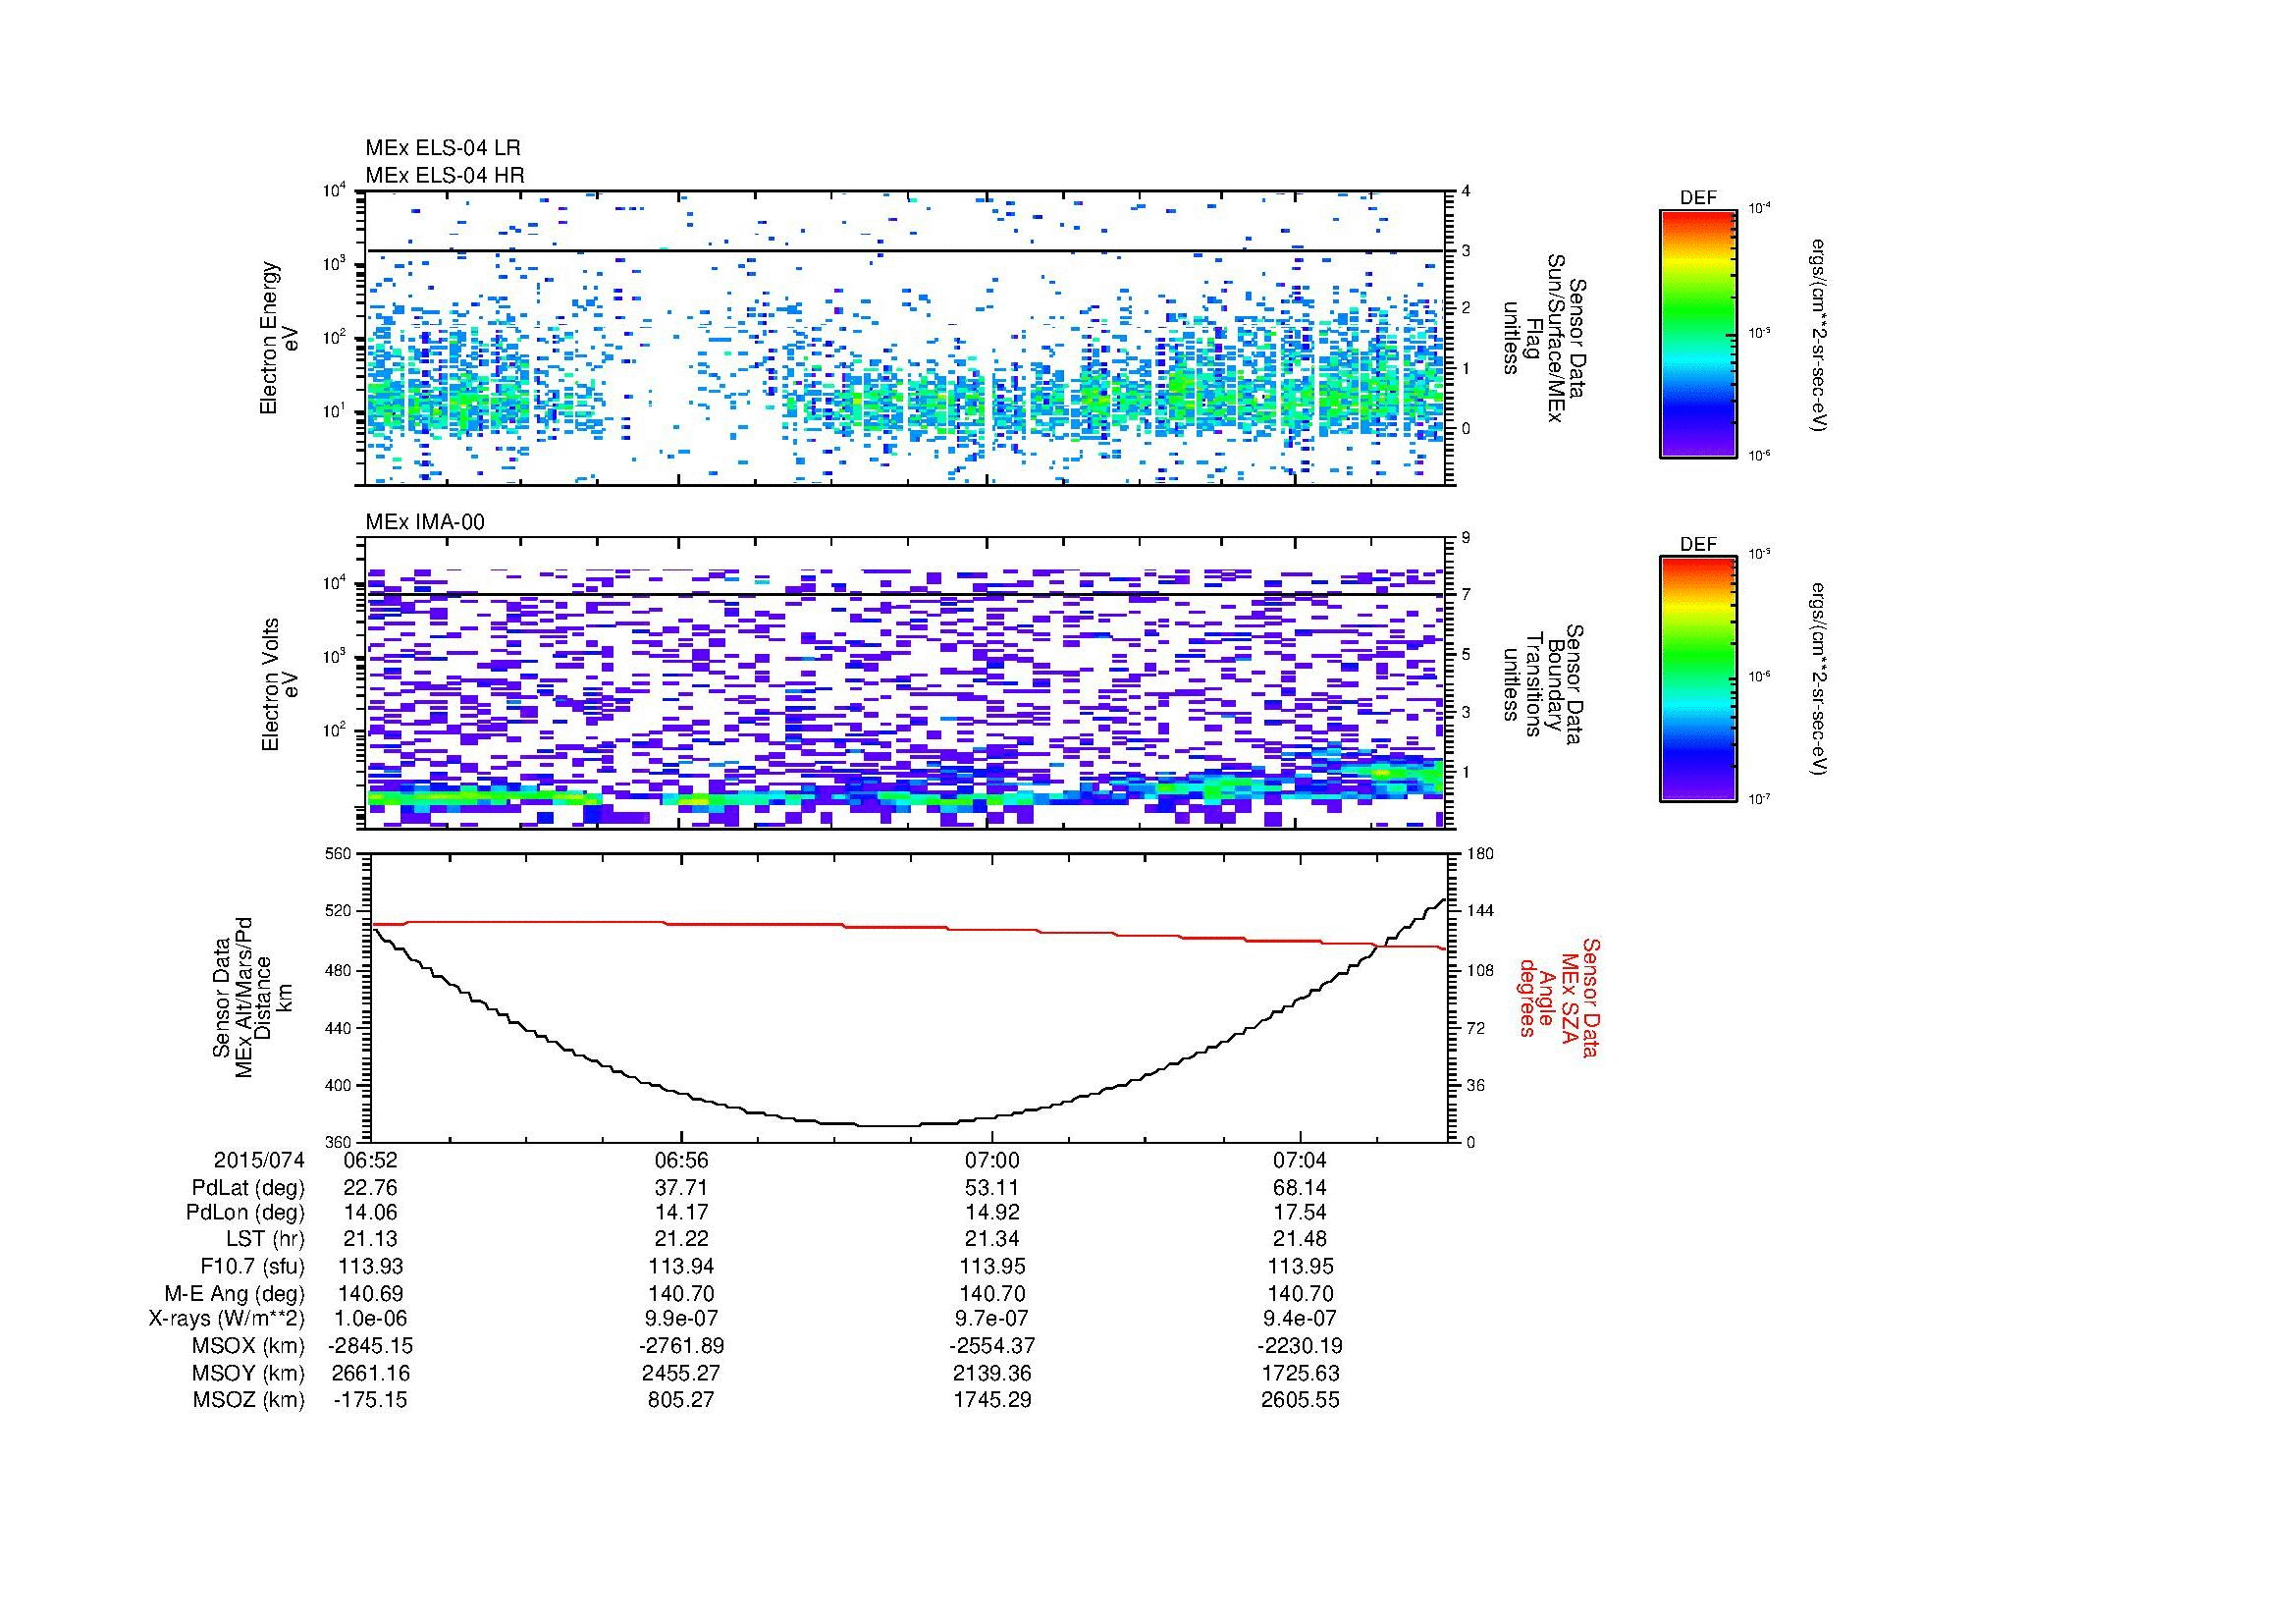Screen dimensions: 2296x1623
Task: Click the 'F10.7 (sfu)' row label
Action: coord(252,1266)
